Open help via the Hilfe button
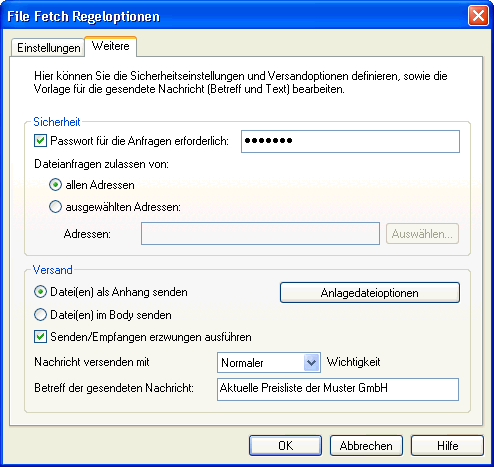 click(447, 445)
